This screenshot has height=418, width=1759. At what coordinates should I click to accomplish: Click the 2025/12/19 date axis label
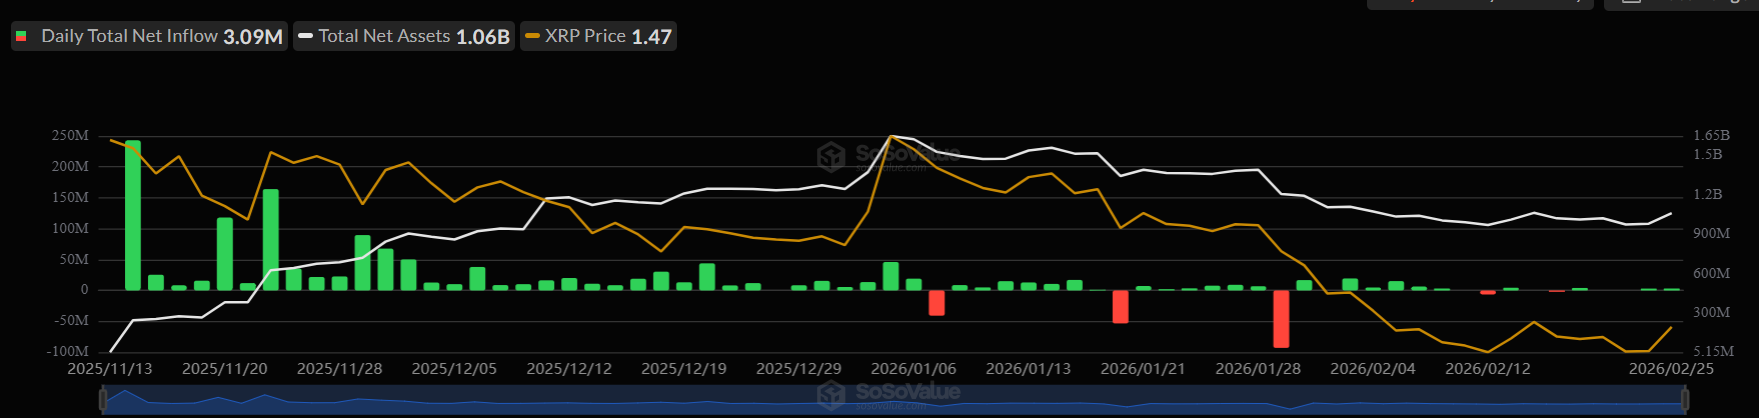click(x=684, y=369)
